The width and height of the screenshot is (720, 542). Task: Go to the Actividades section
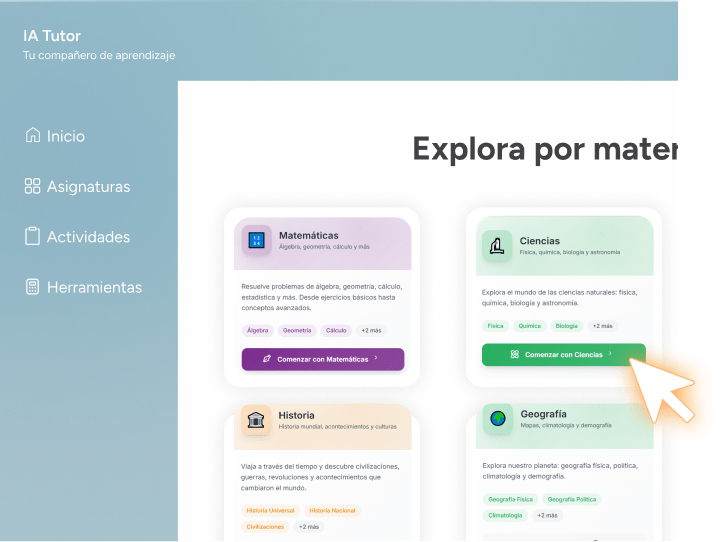click(x=88, y=237)
